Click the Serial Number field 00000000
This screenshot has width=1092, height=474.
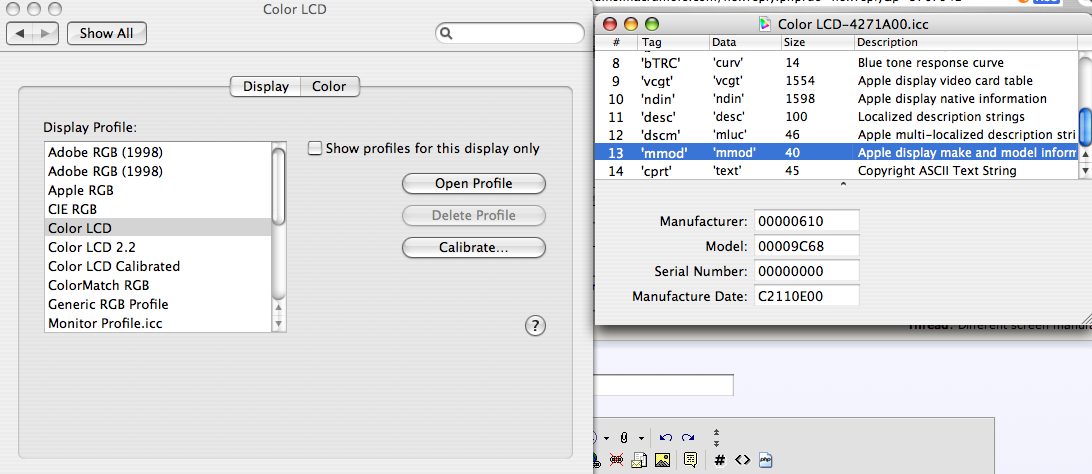coord(806,271)
